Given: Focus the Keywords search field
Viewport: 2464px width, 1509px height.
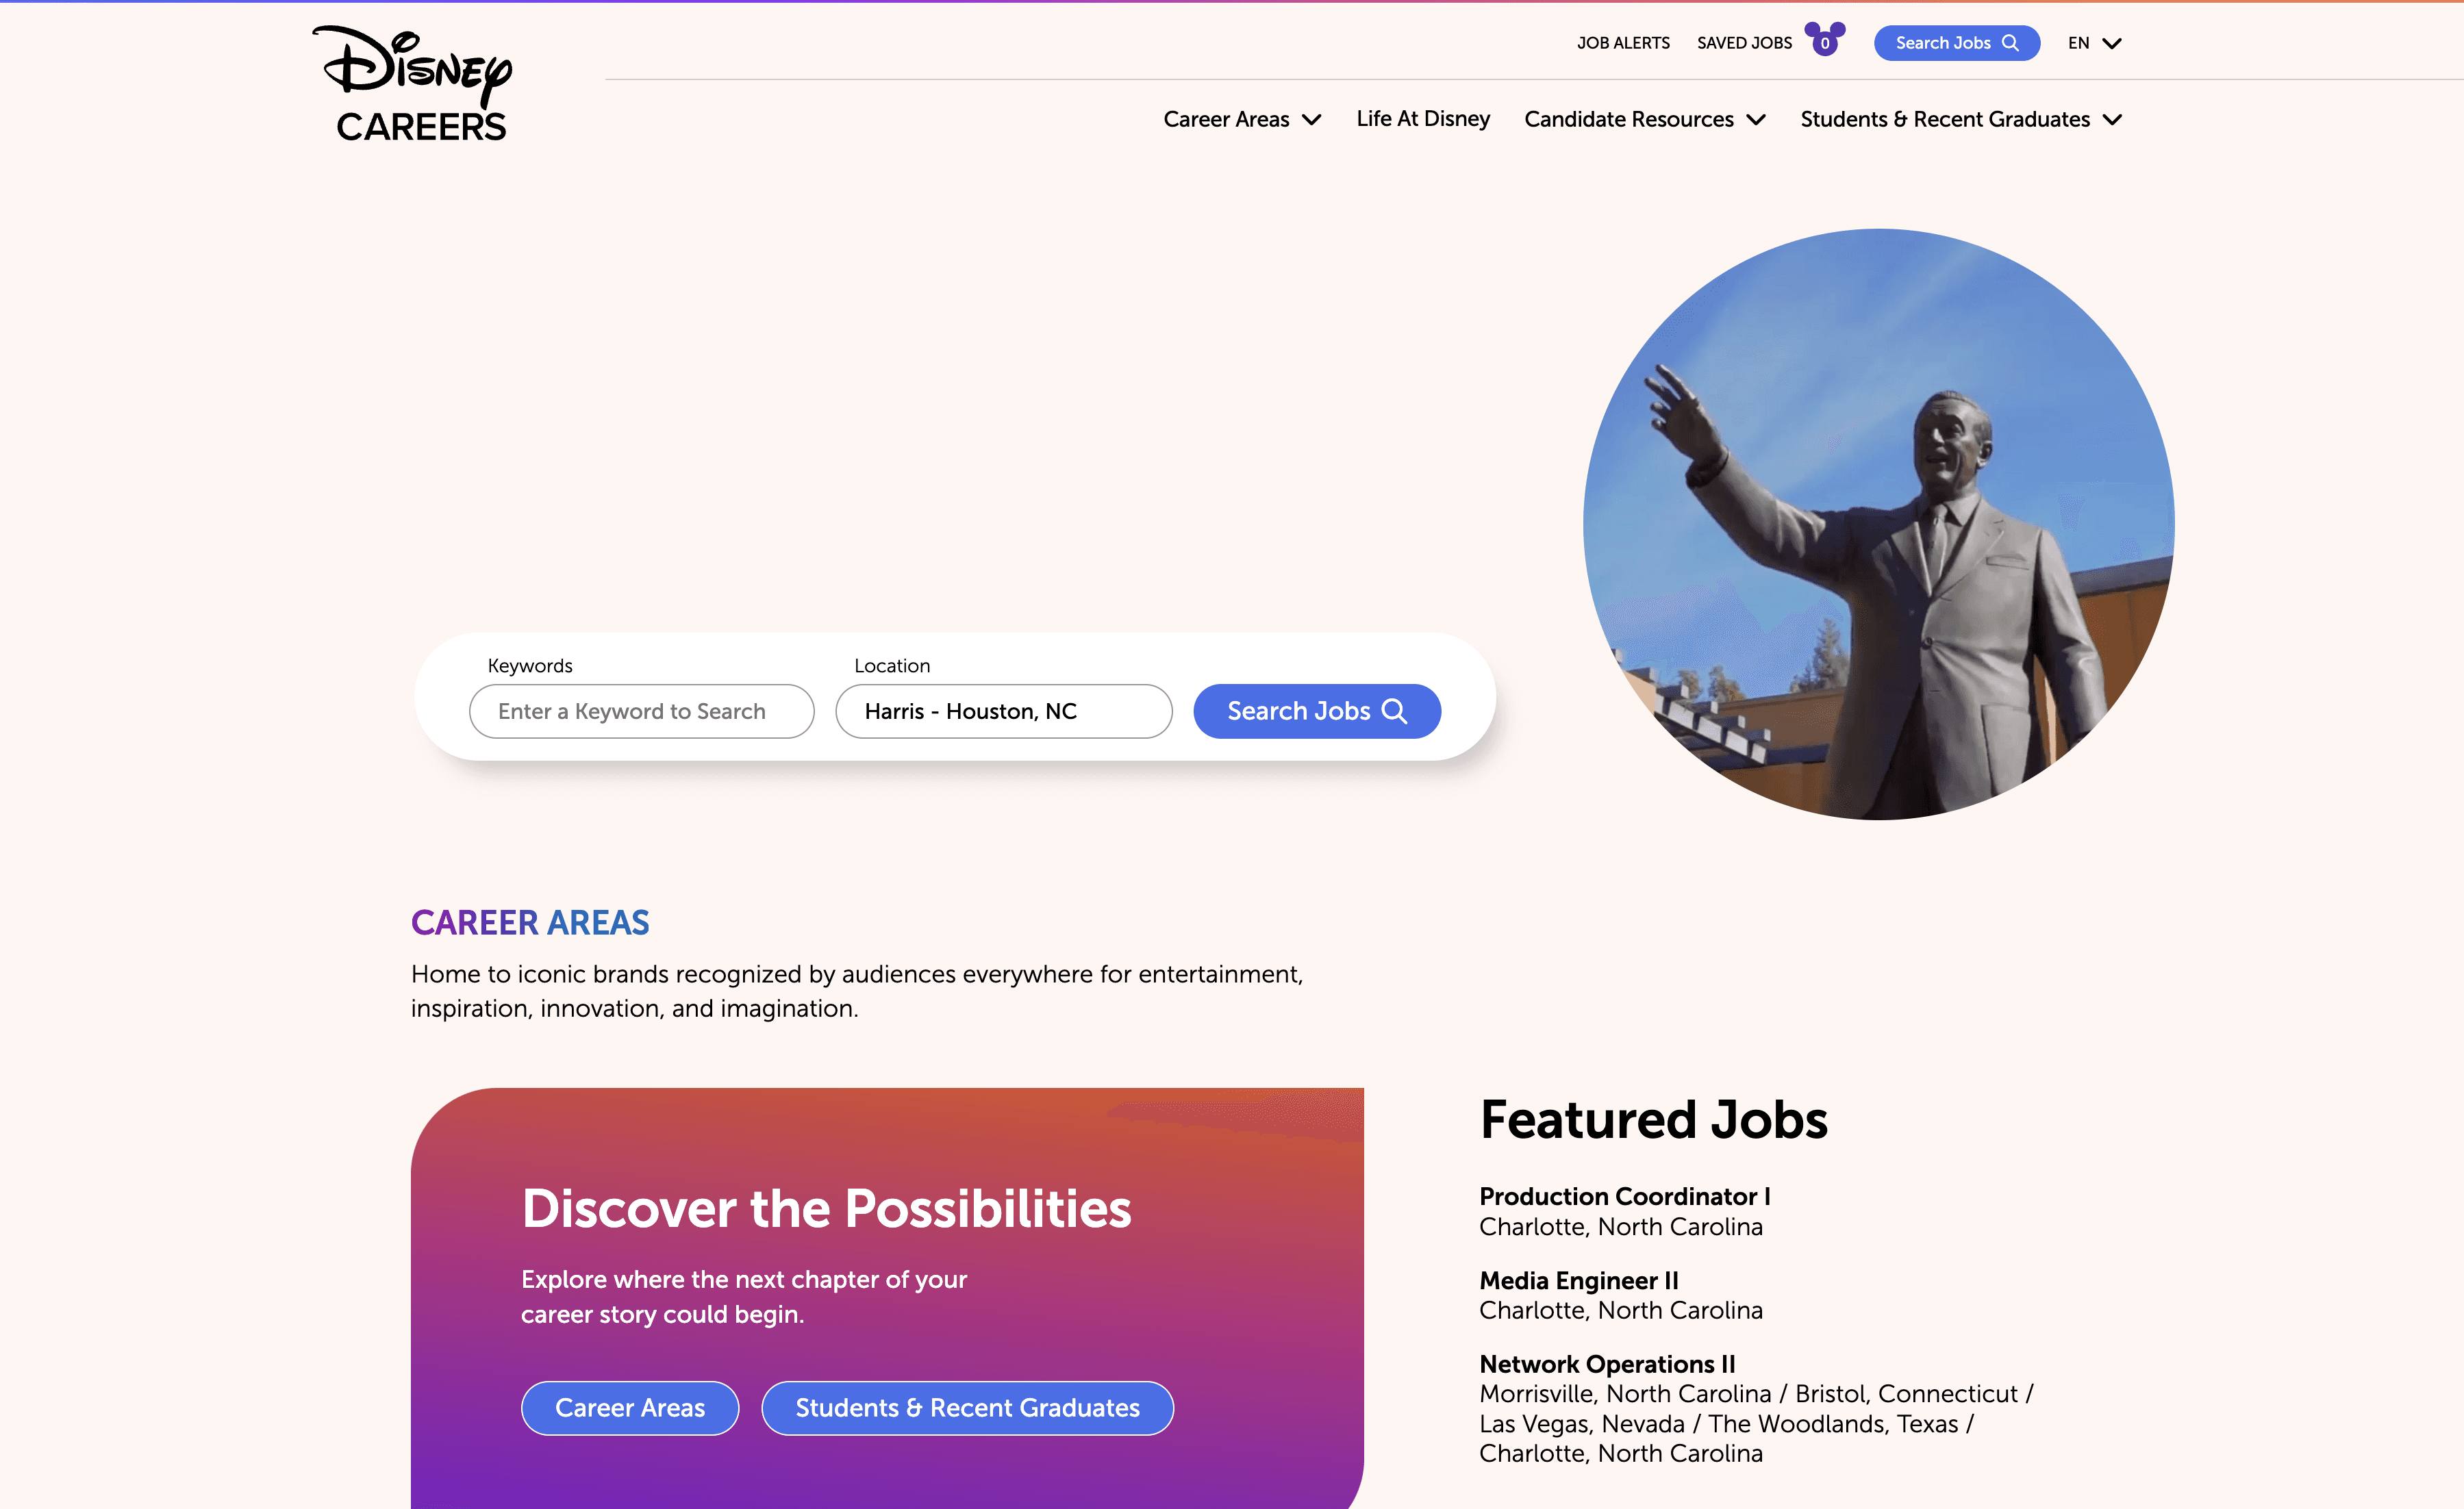Looking at the screenshot, I should tap(641, 711).
